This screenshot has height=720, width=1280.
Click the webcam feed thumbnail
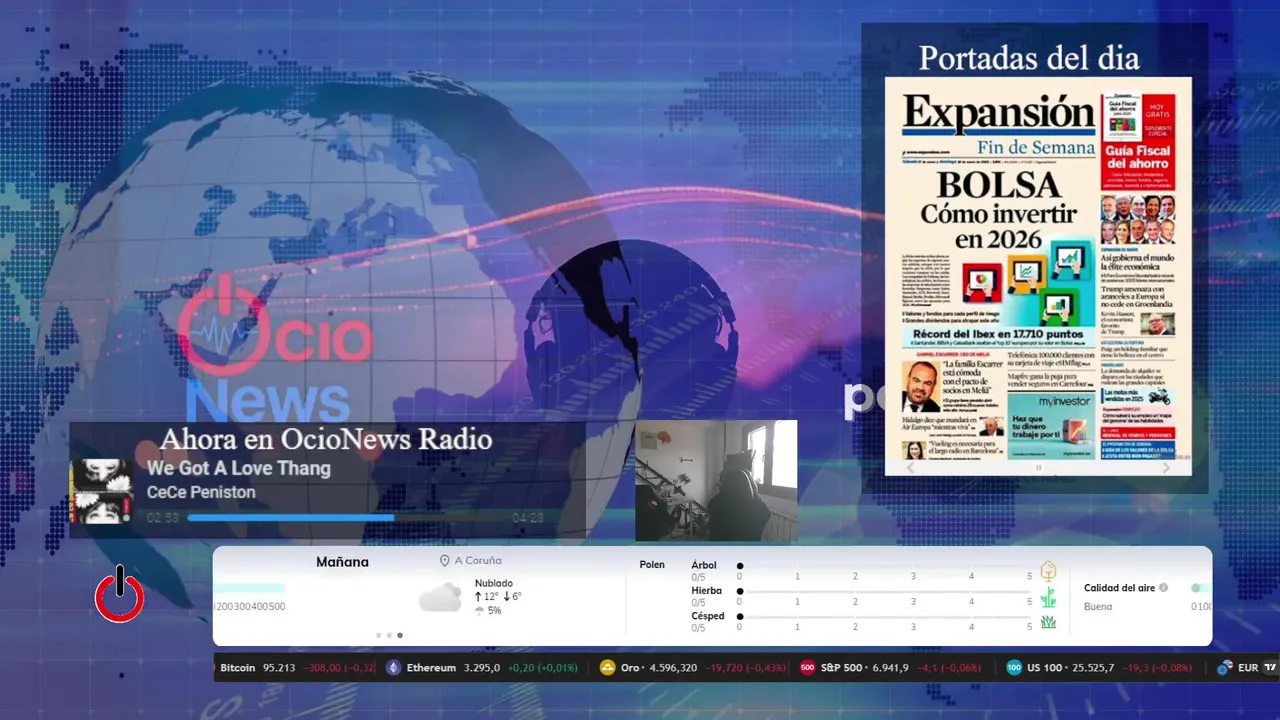click(716, 481)
